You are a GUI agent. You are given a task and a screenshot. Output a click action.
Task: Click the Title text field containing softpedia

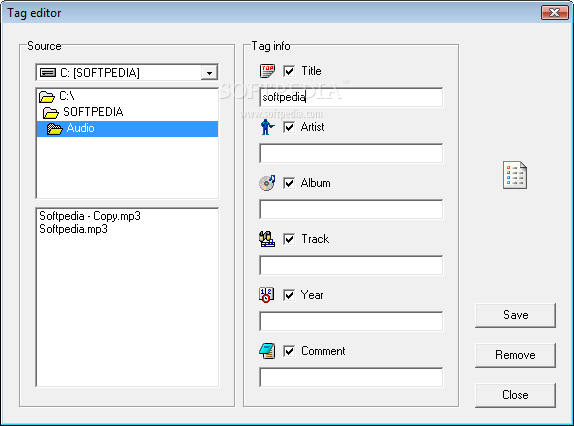tap(351, 97)
